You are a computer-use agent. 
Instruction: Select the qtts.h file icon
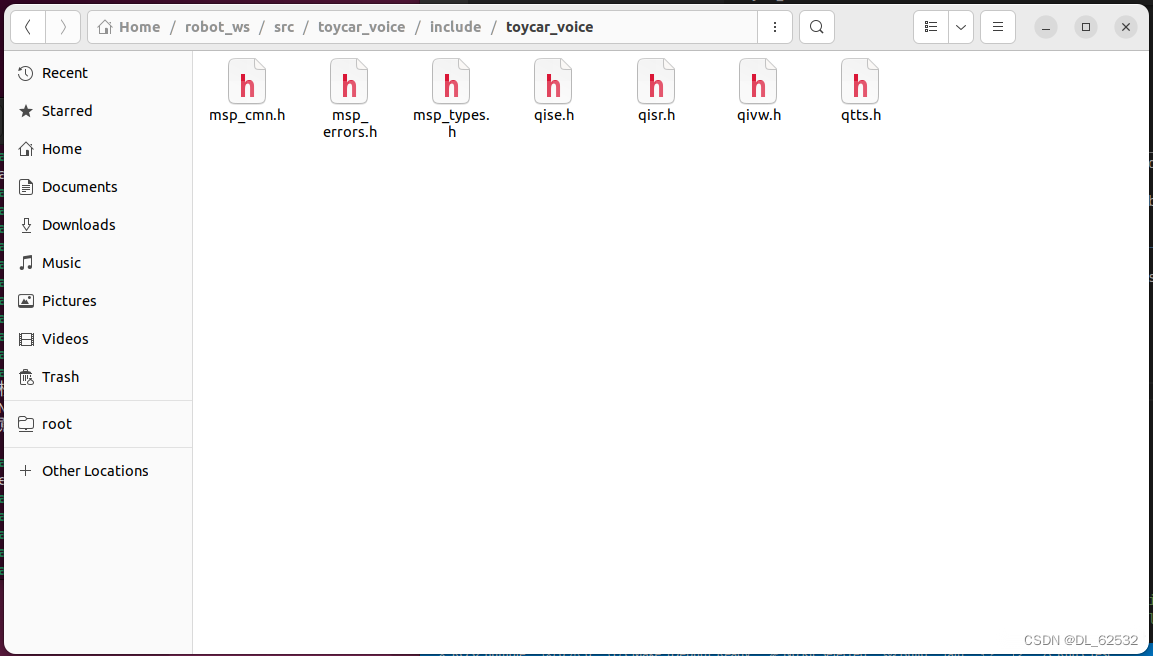[x=860, y=81]
